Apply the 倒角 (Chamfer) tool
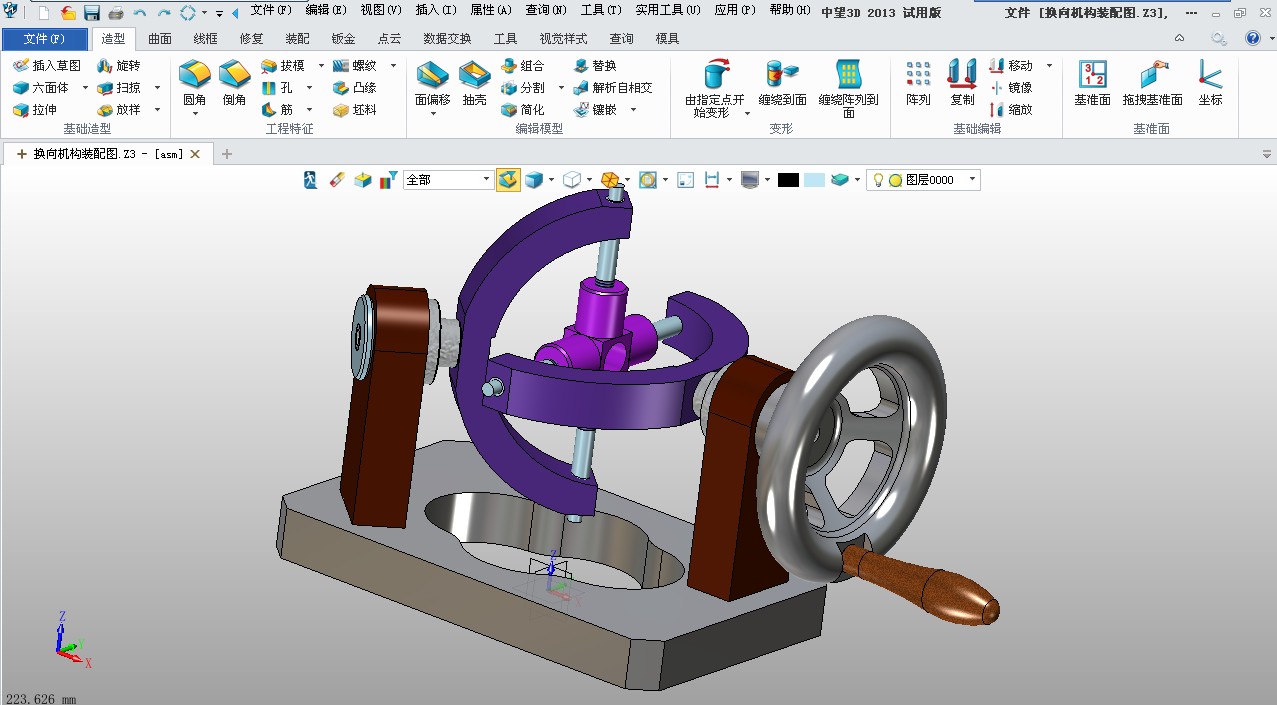Viewport: 1277px width, 705px height. tap(235, 83)
